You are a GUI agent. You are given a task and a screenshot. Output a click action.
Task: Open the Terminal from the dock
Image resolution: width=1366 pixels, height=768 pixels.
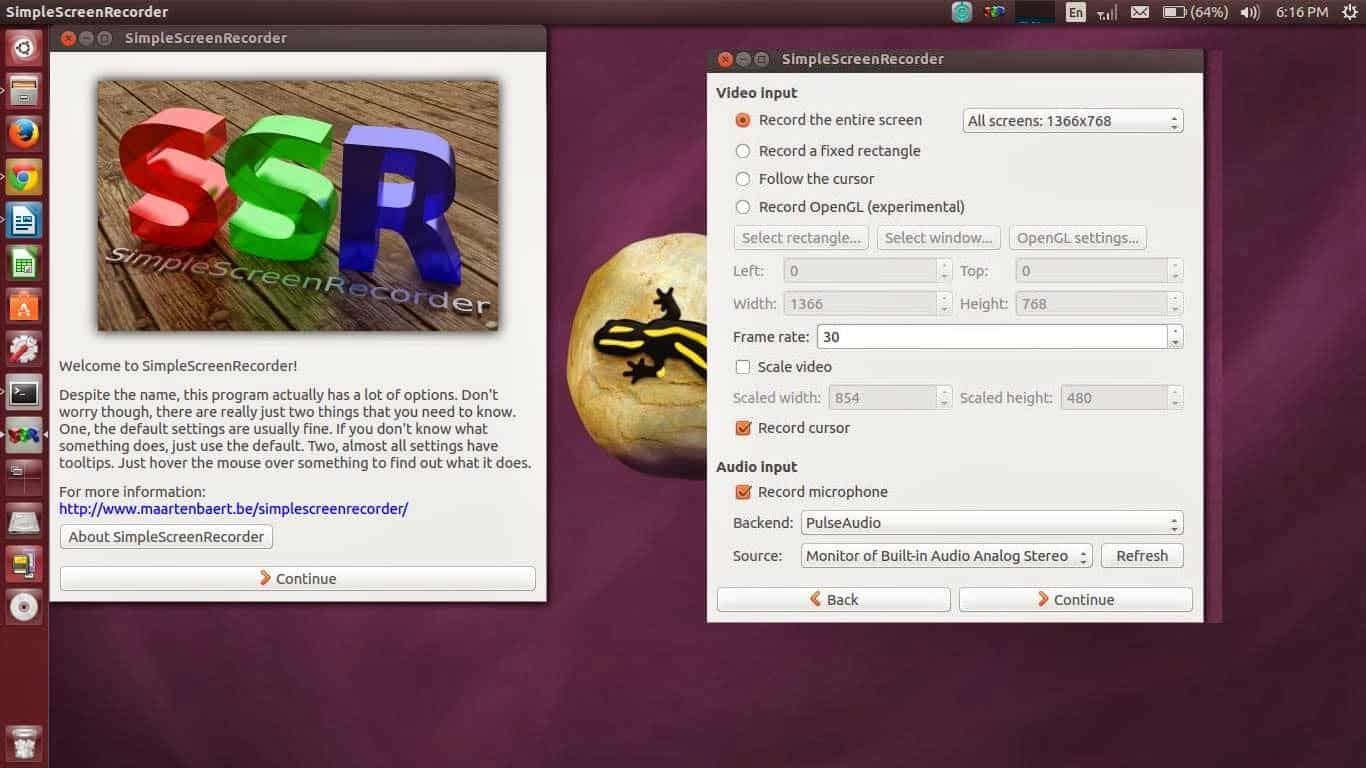click(24, 392)
